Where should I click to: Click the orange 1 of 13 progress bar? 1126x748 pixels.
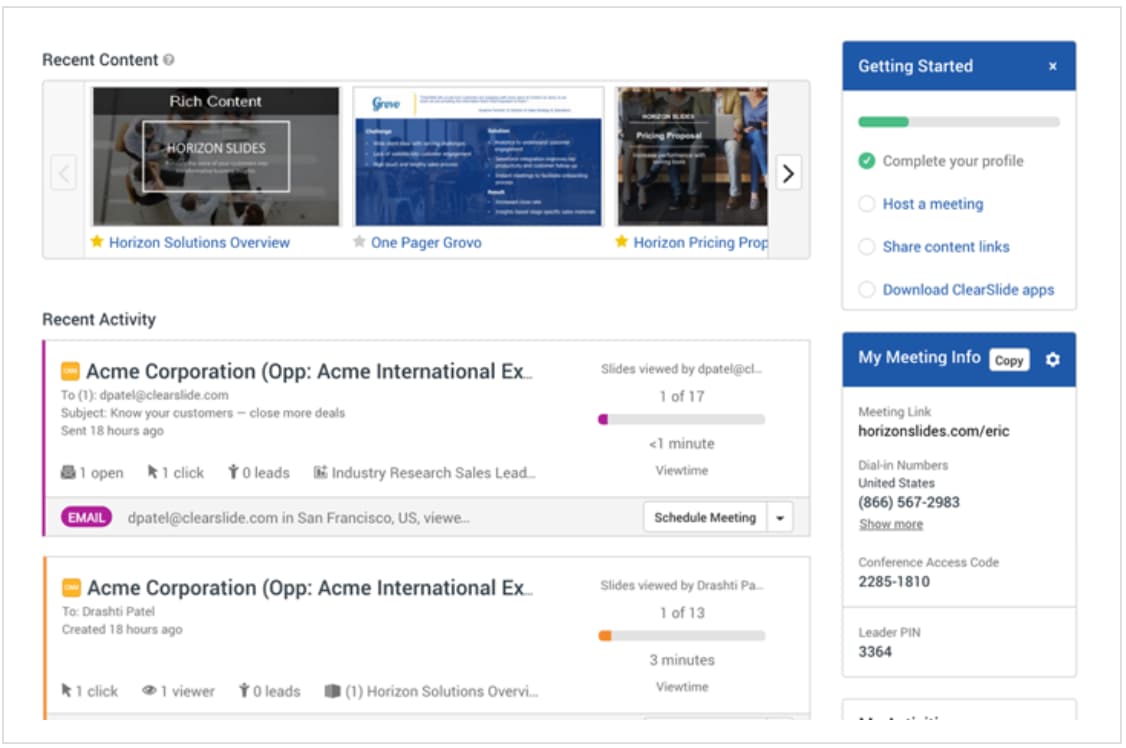tap(681, 635)
